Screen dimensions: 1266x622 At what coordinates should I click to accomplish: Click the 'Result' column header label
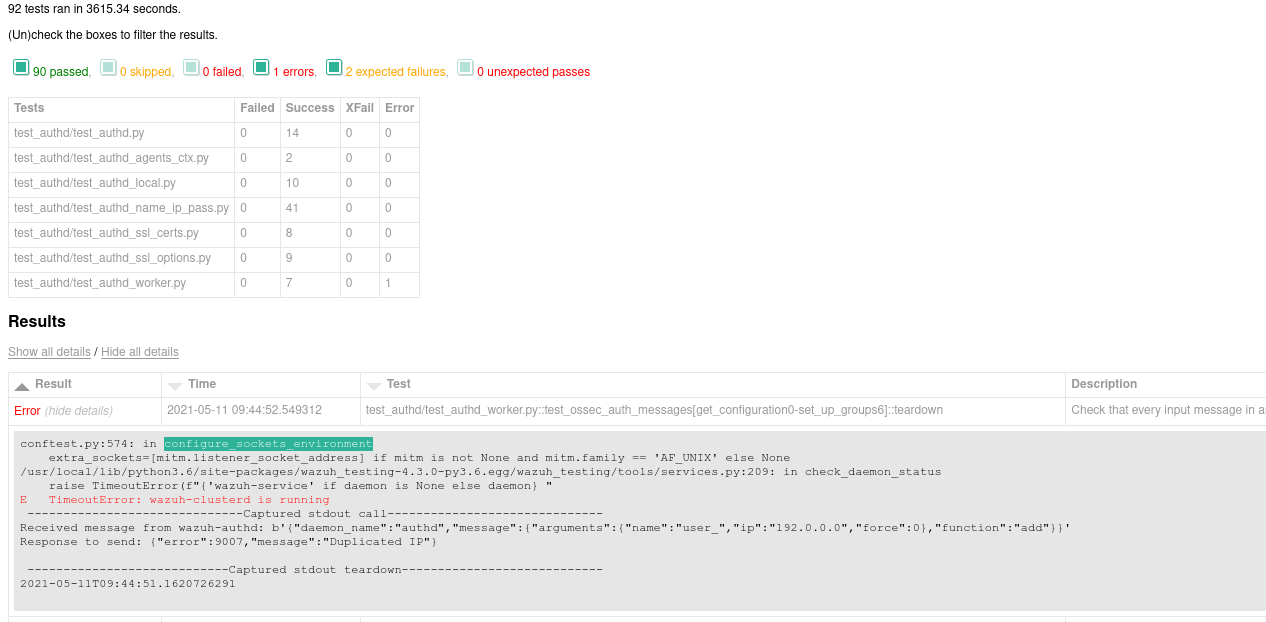pyautogui.click(x=53, y=384)
